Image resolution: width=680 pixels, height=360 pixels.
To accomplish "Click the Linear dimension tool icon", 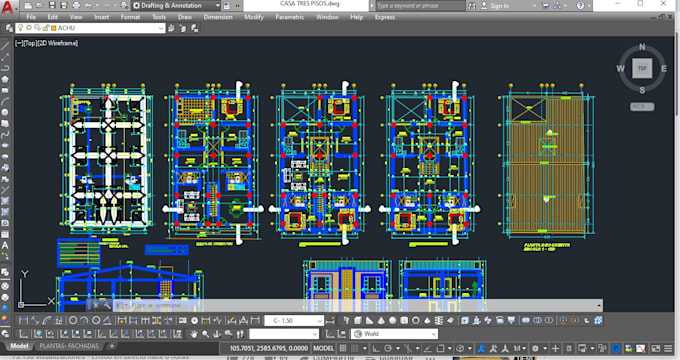I will coord(23,321).
